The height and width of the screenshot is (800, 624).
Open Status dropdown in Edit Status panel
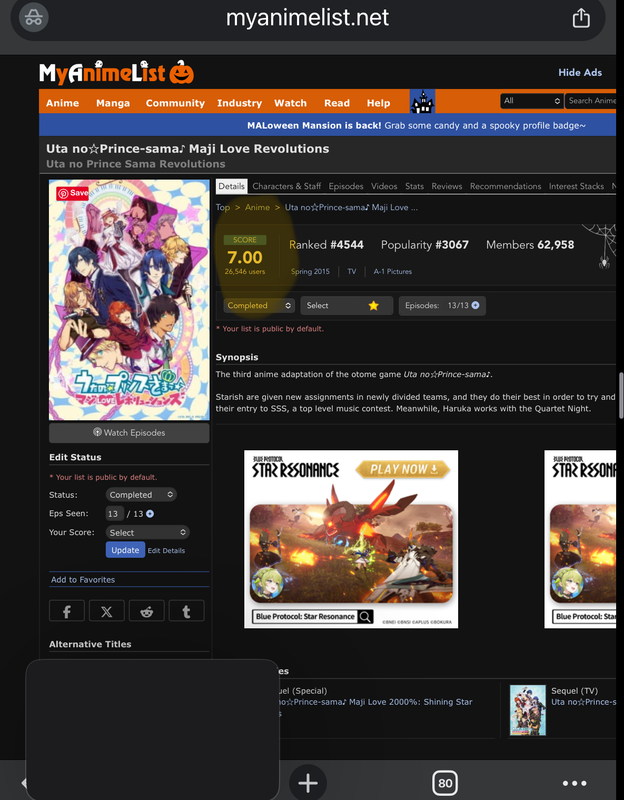141,494
